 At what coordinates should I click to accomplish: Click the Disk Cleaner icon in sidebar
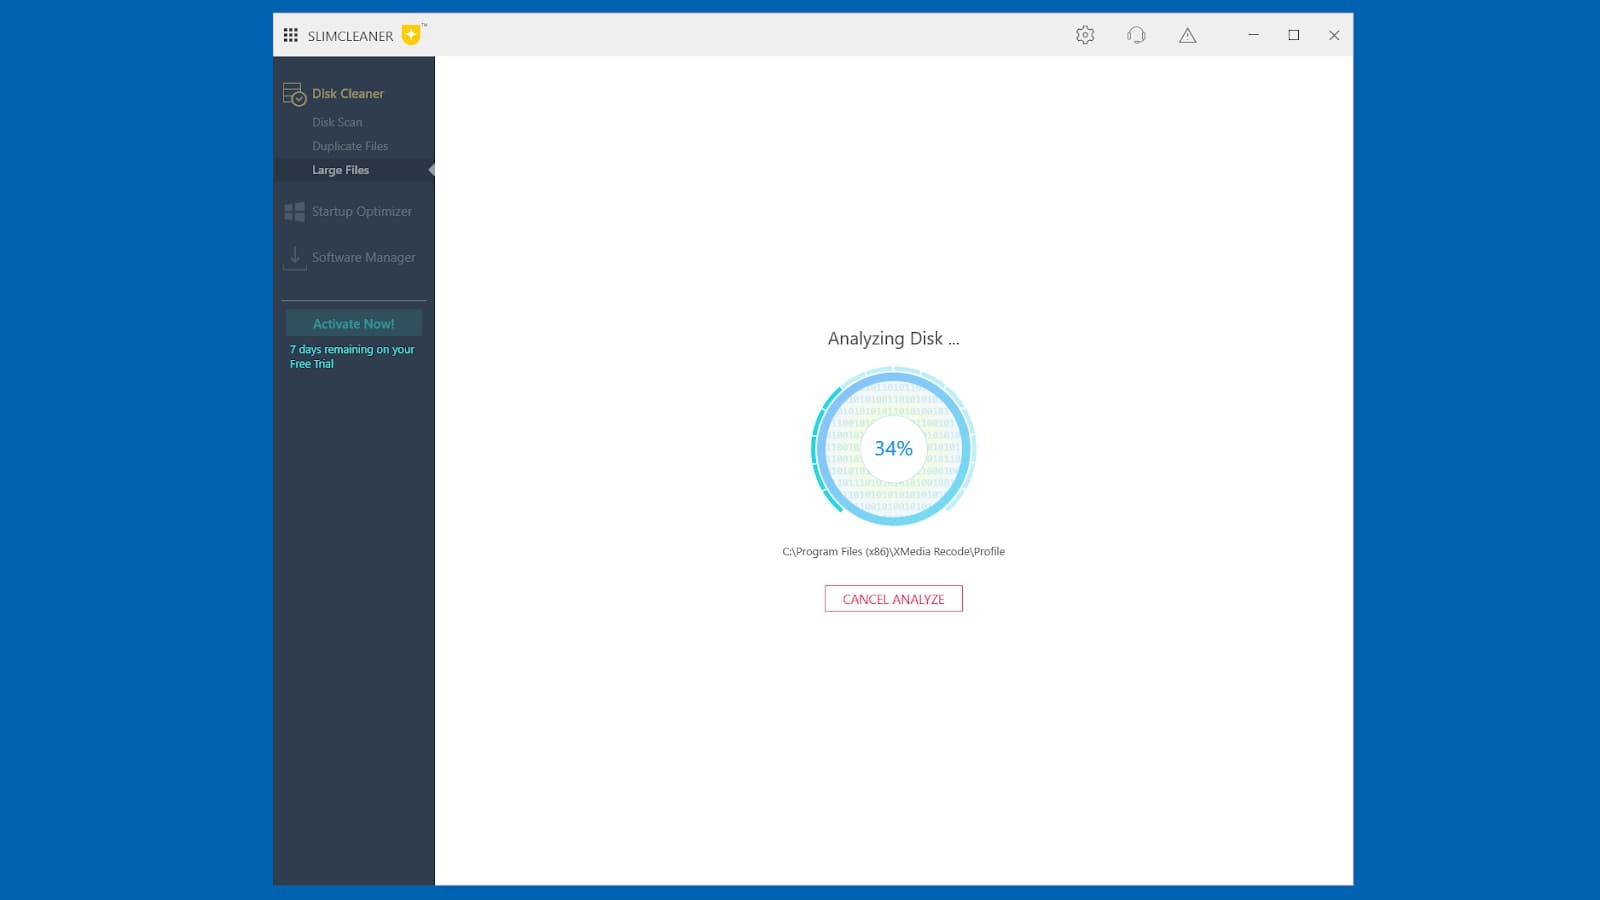[294, 94]
